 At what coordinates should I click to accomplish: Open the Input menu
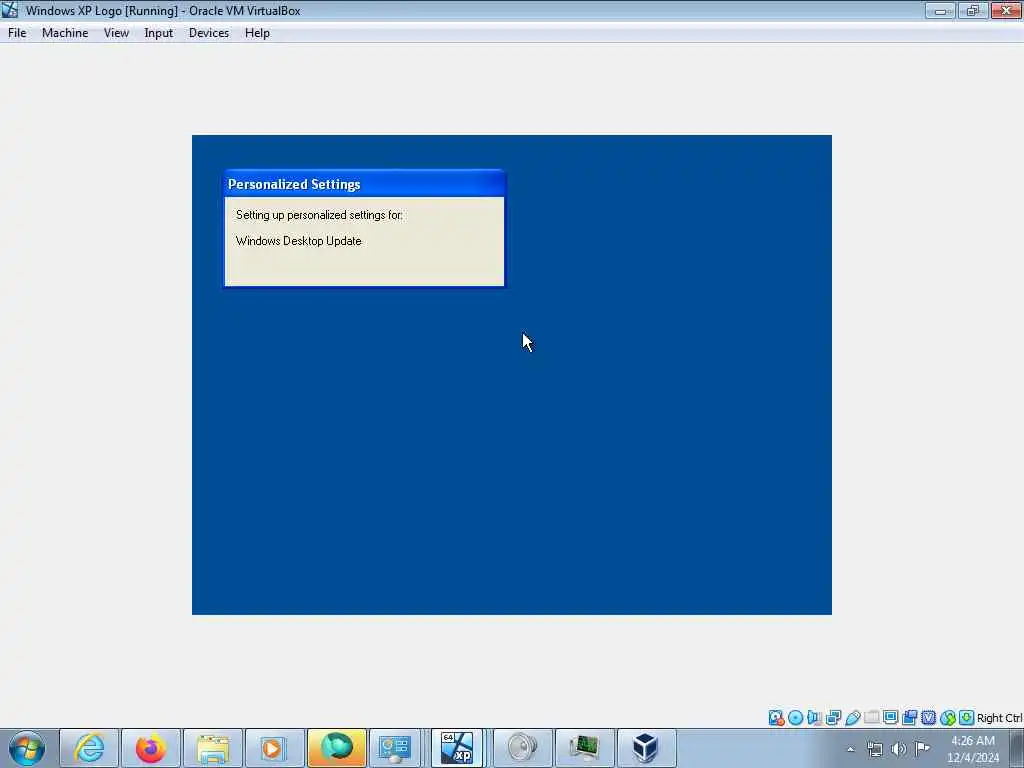click(x=158, y=33)
